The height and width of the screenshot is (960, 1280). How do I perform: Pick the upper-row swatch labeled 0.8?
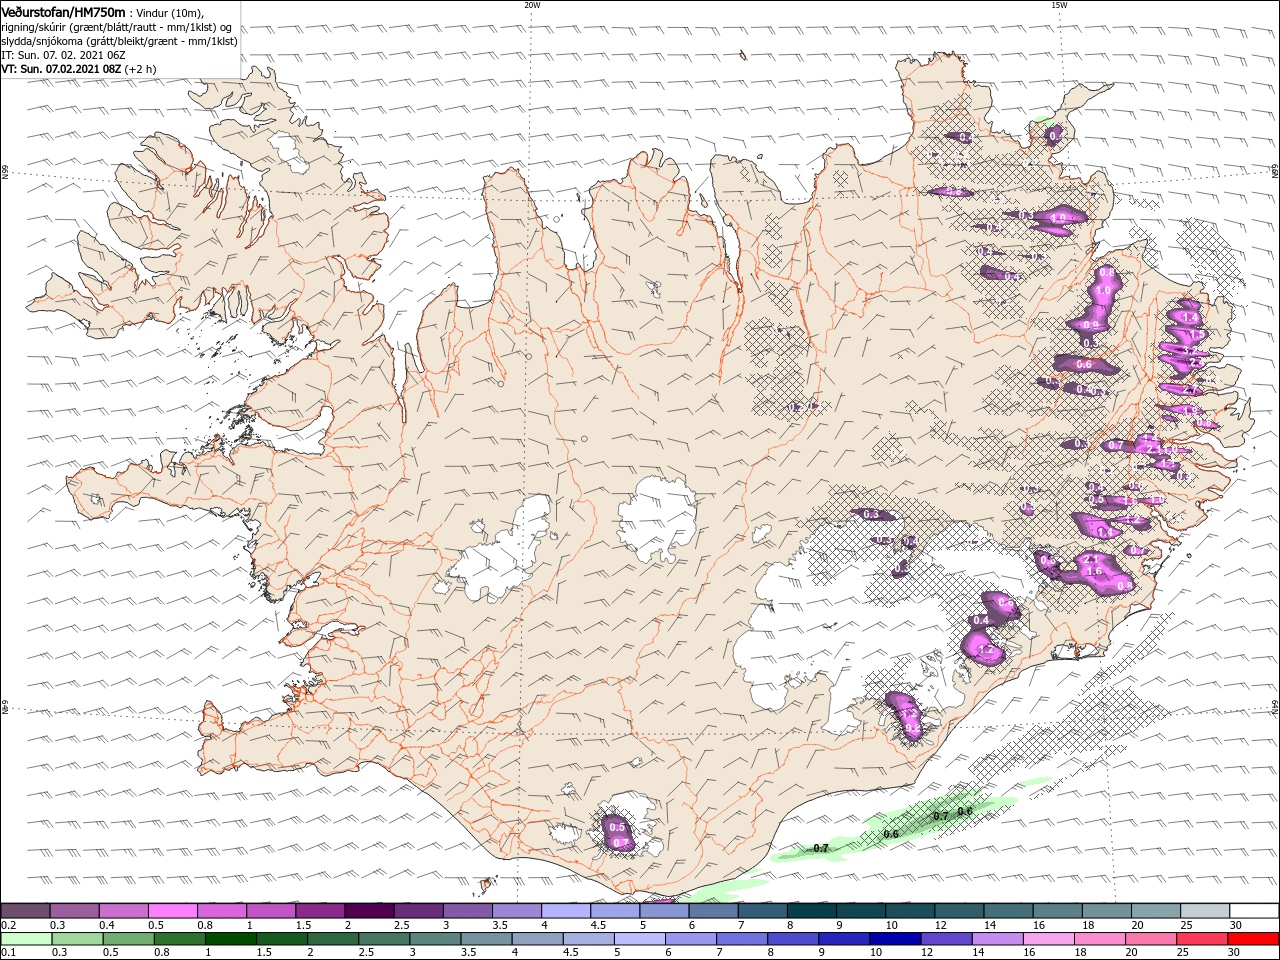coord(221,911)
